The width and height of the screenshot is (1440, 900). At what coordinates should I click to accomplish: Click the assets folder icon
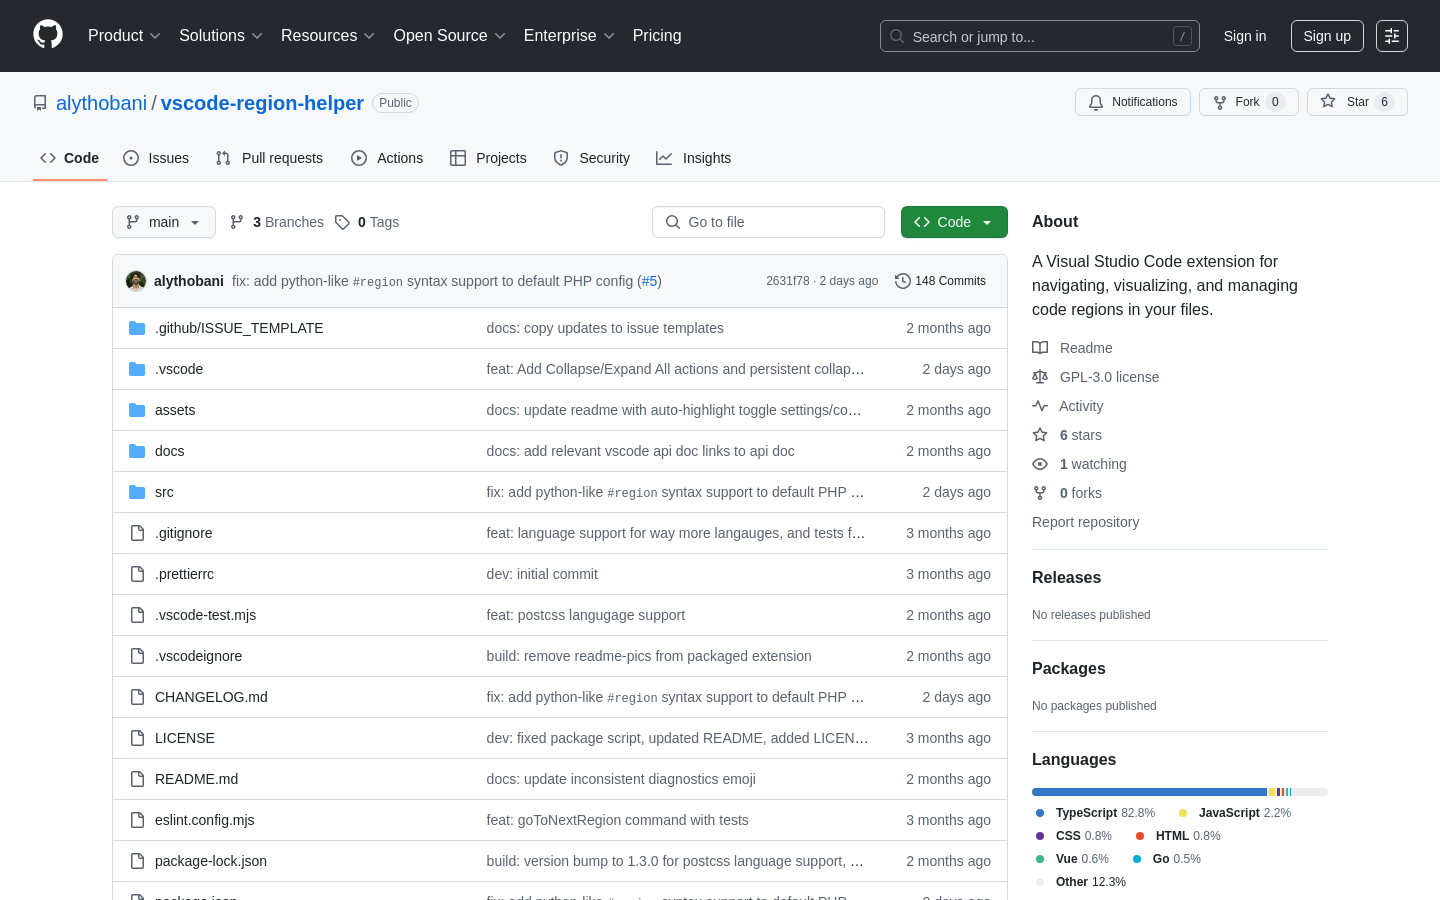(x=137, y=410)
